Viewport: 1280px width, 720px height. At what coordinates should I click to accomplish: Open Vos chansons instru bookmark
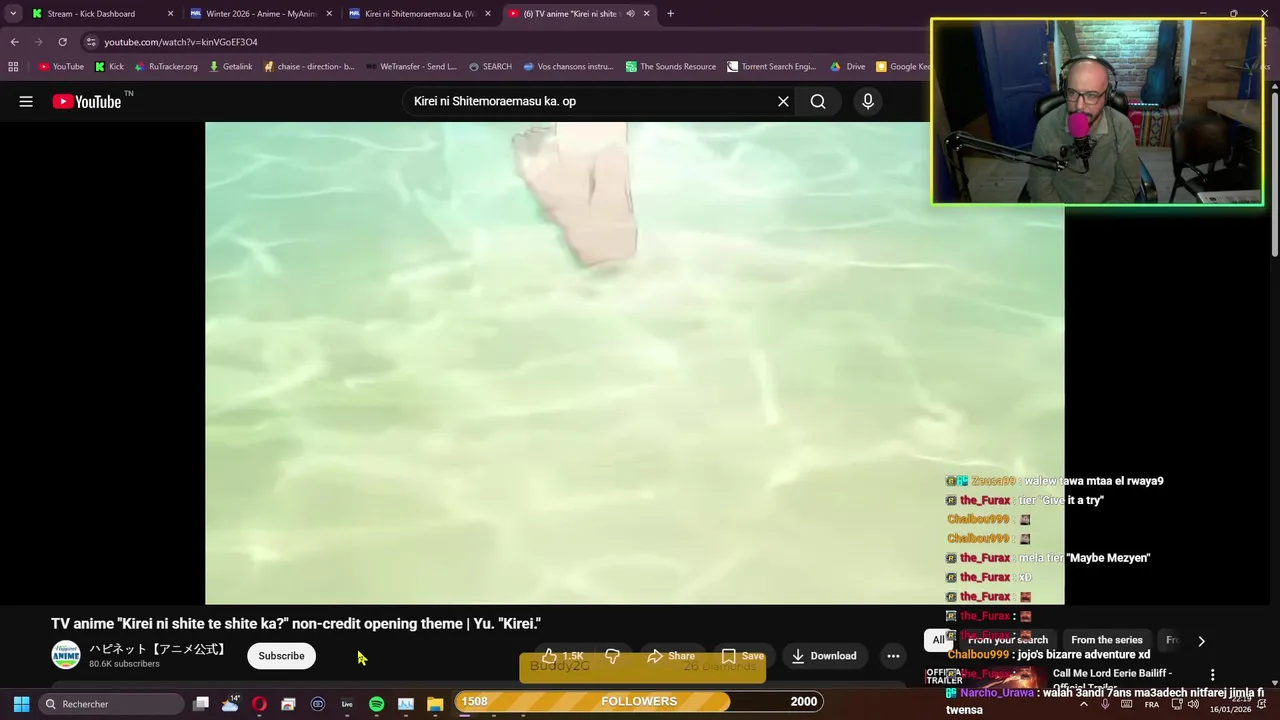tap(568, 67)
